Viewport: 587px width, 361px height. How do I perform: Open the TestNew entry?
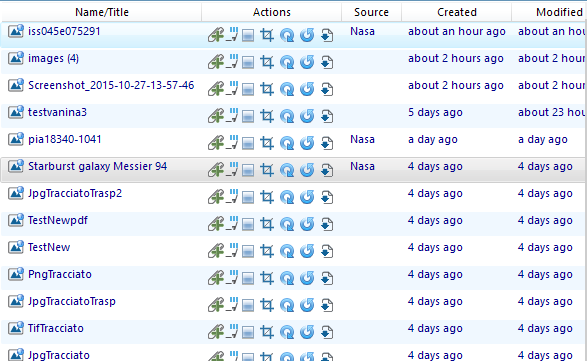[49, 247]
